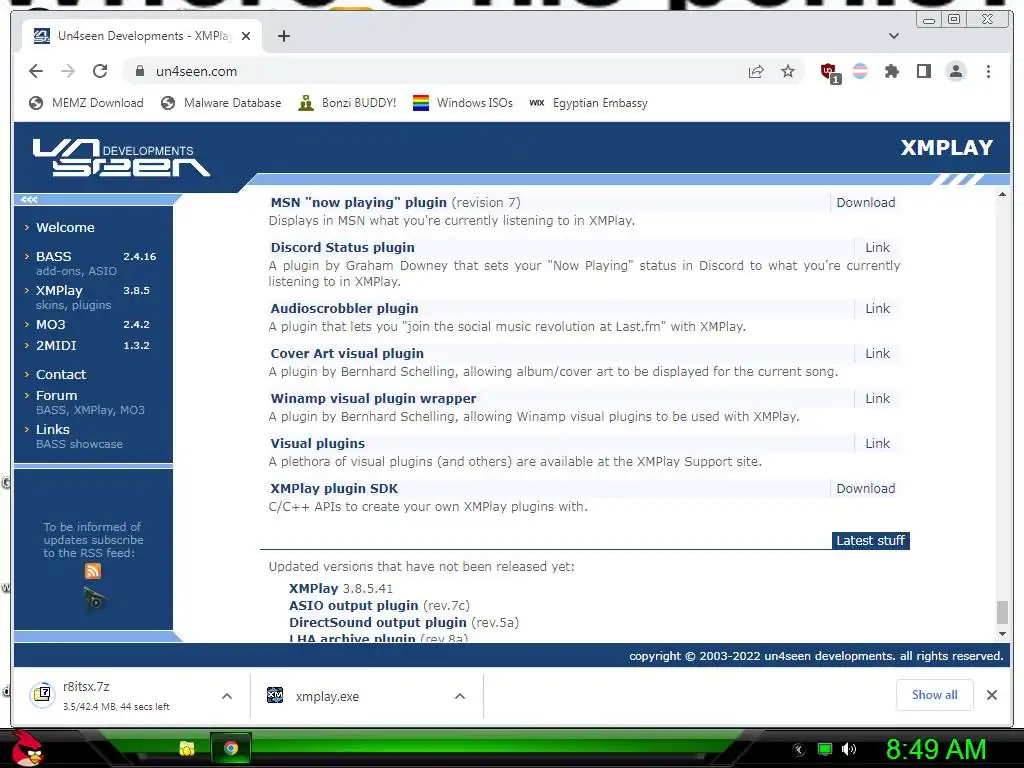
Task: Open the r8itsx.7z download item
Action: 116,696
